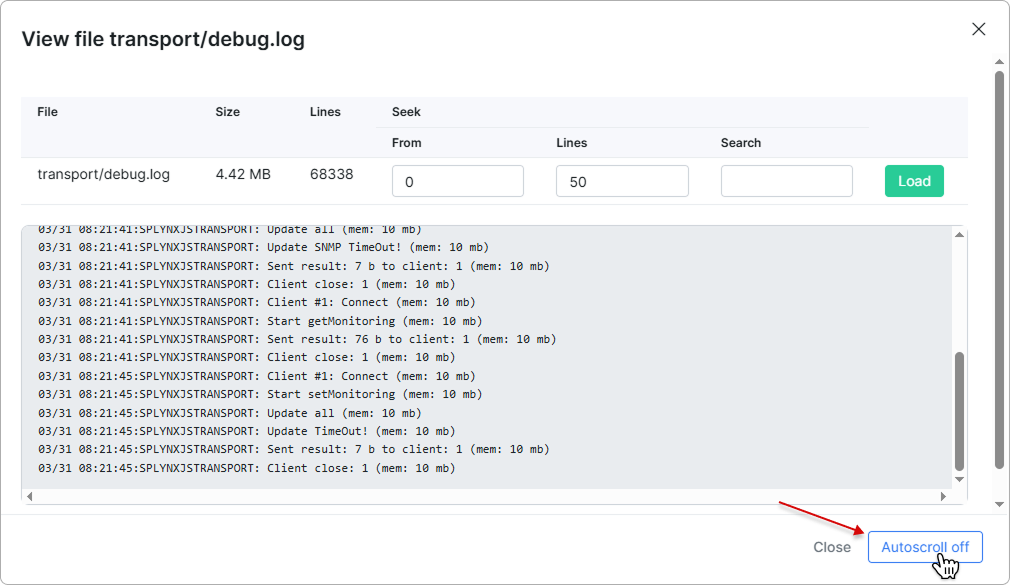Image resolution: width=1010 pixels, height=585 pixels.
Task: Click the Search column label
Action: pos(741,143)
